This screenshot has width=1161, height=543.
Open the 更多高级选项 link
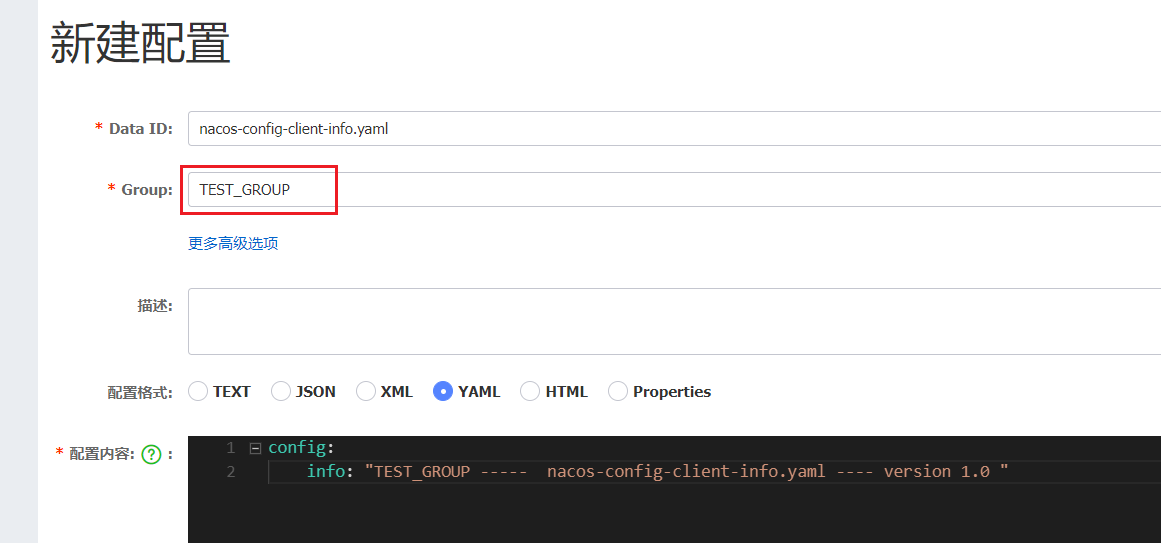233,244
